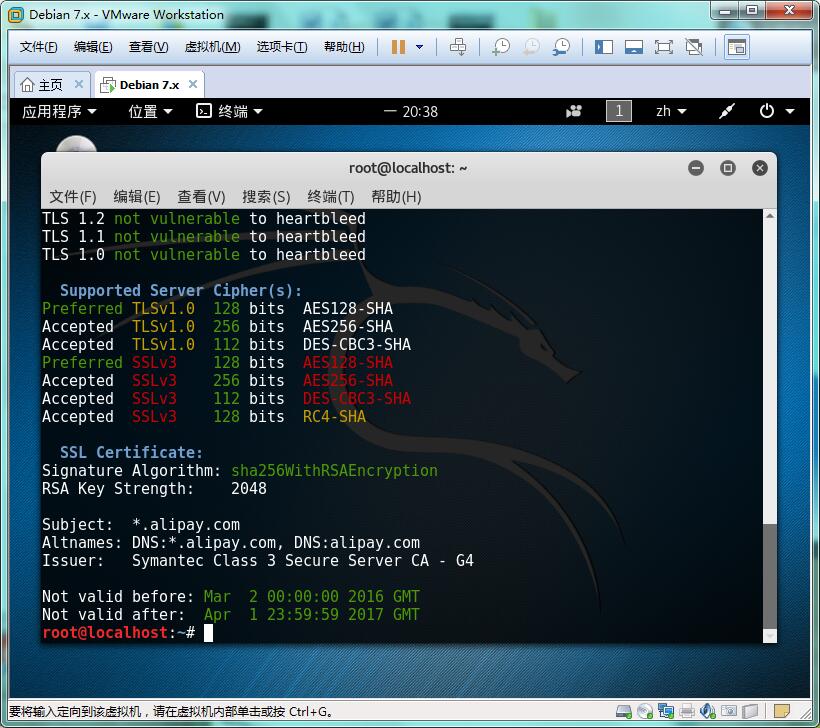Viewport: 820px width, 728px height.
Task: Click the sound card status icon
Action: (708, 711)
